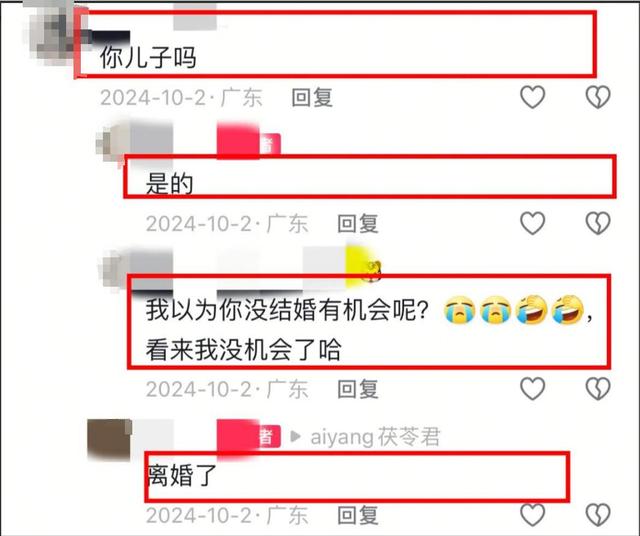
Task: Open the brown avatar beside '离婚了'
Action: click(109, 440)
